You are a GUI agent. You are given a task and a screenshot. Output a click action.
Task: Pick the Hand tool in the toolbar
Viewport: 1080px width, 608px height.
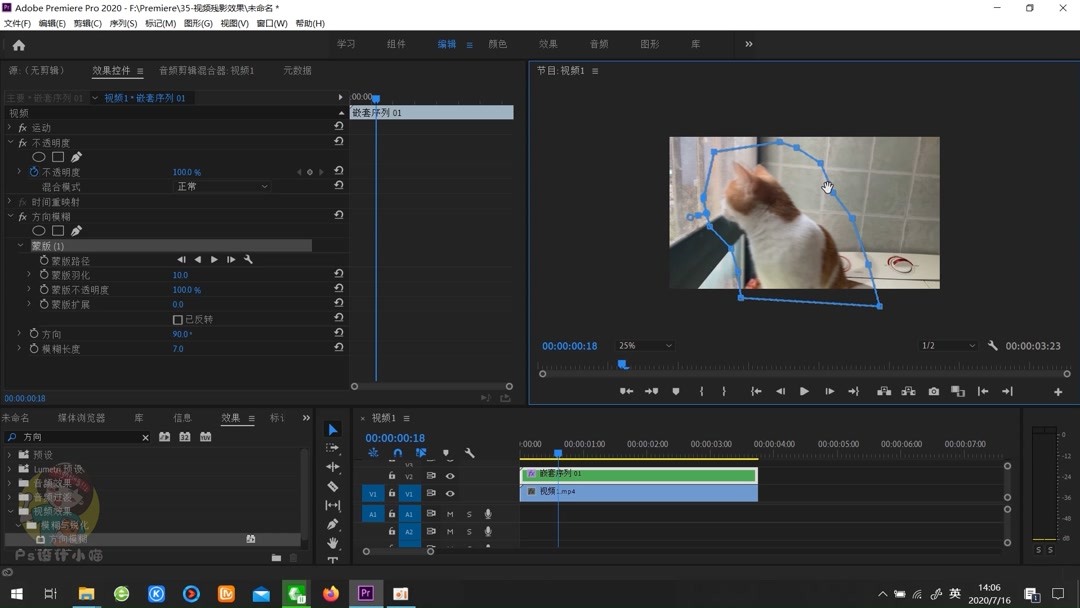pyautogui.click(x=333, y=543)
